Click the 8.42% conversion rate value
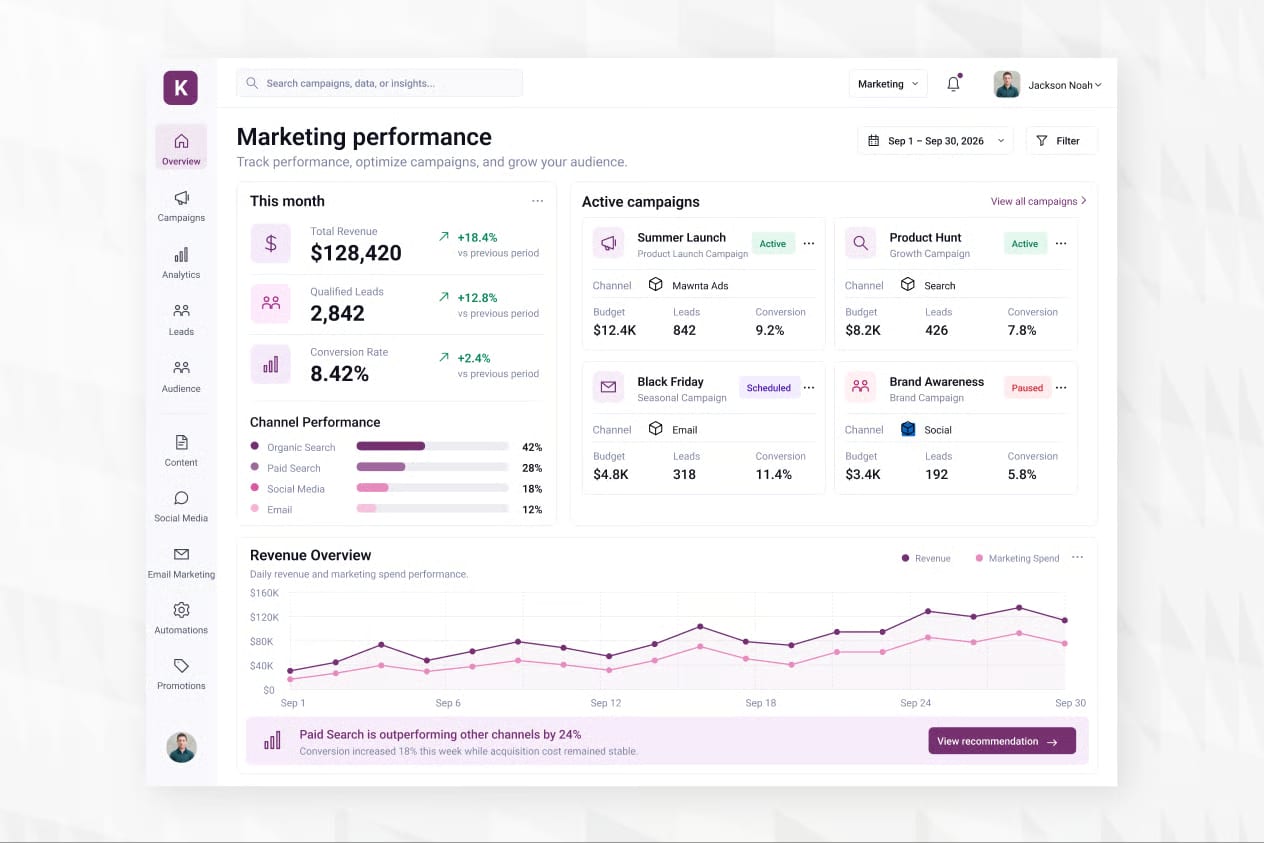1264x843 pixels. point(340,374)
